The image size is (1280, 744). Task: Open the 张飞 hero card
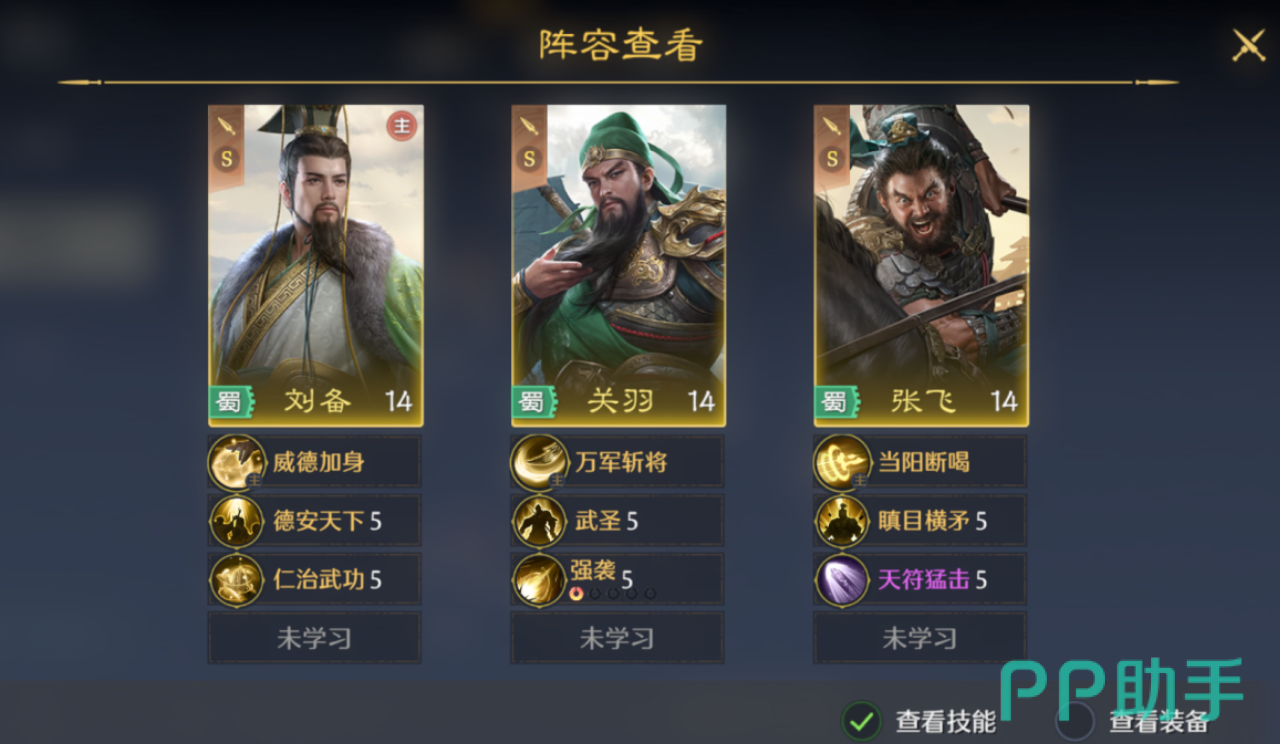point(921,265)
